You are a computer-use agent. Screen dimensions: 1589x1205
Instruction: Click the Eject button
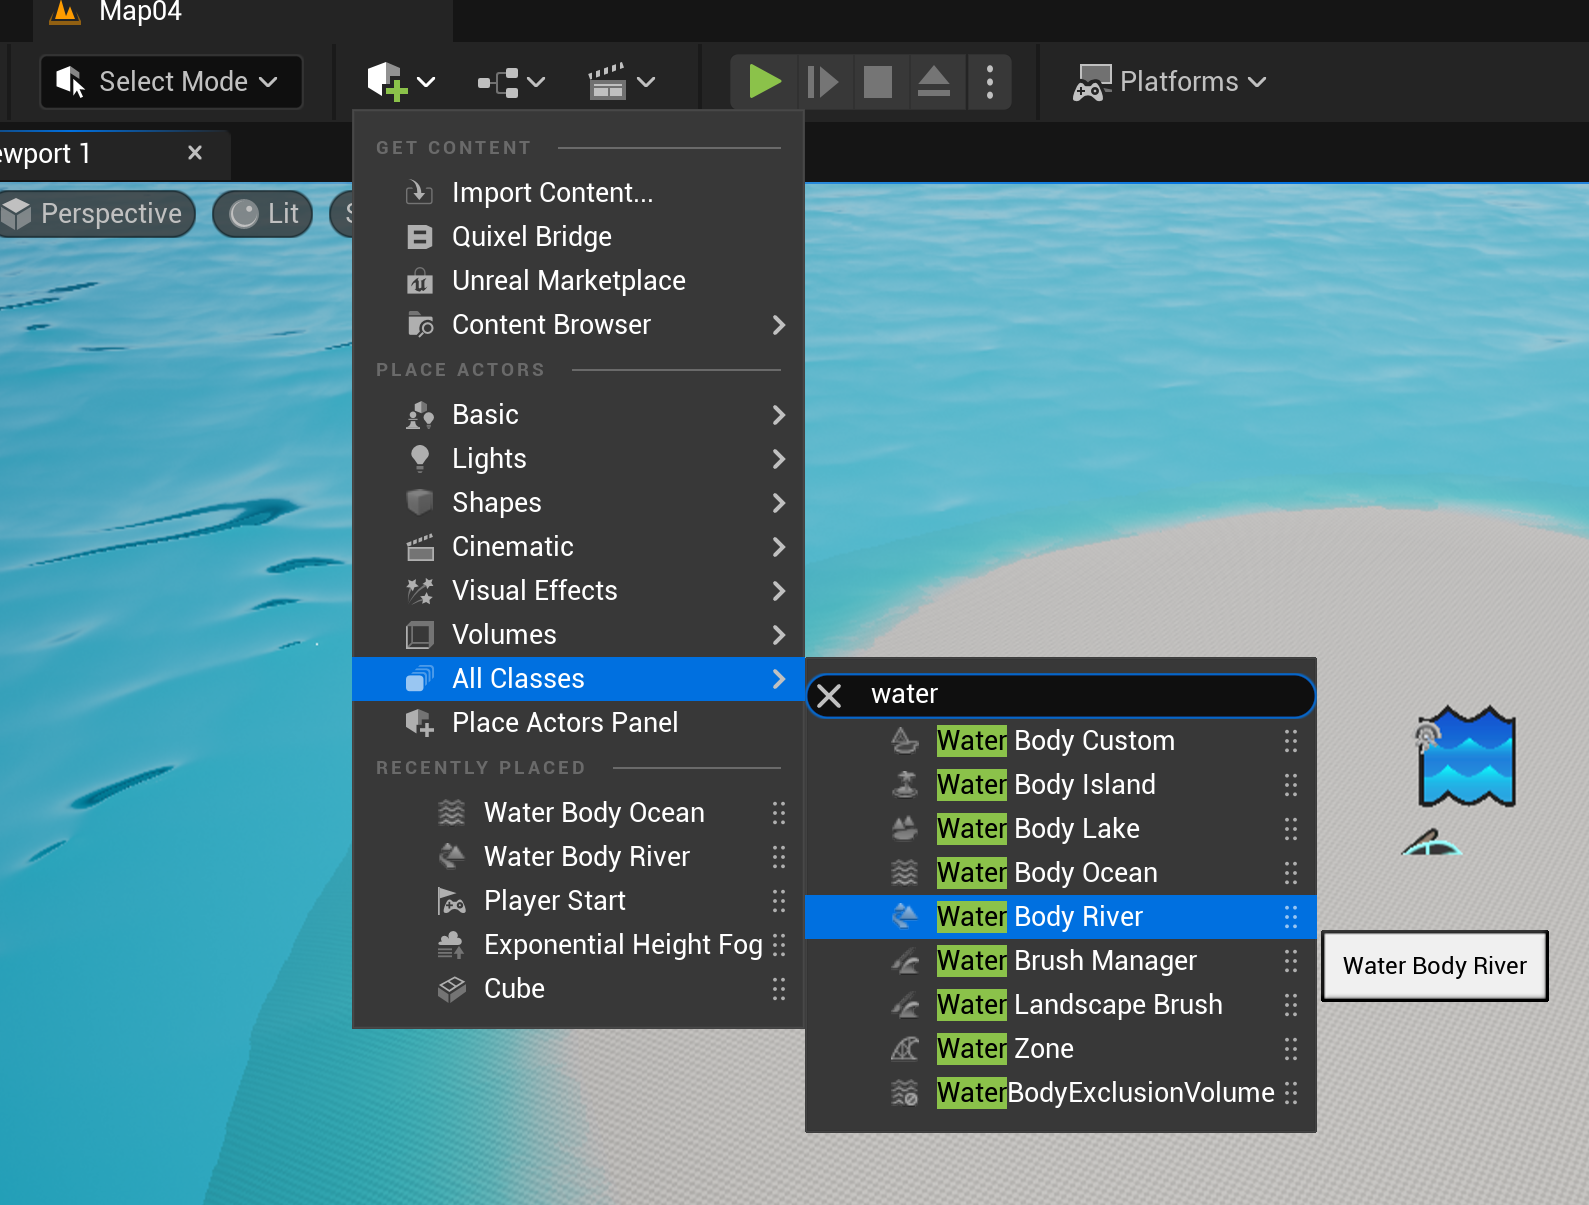934,82
